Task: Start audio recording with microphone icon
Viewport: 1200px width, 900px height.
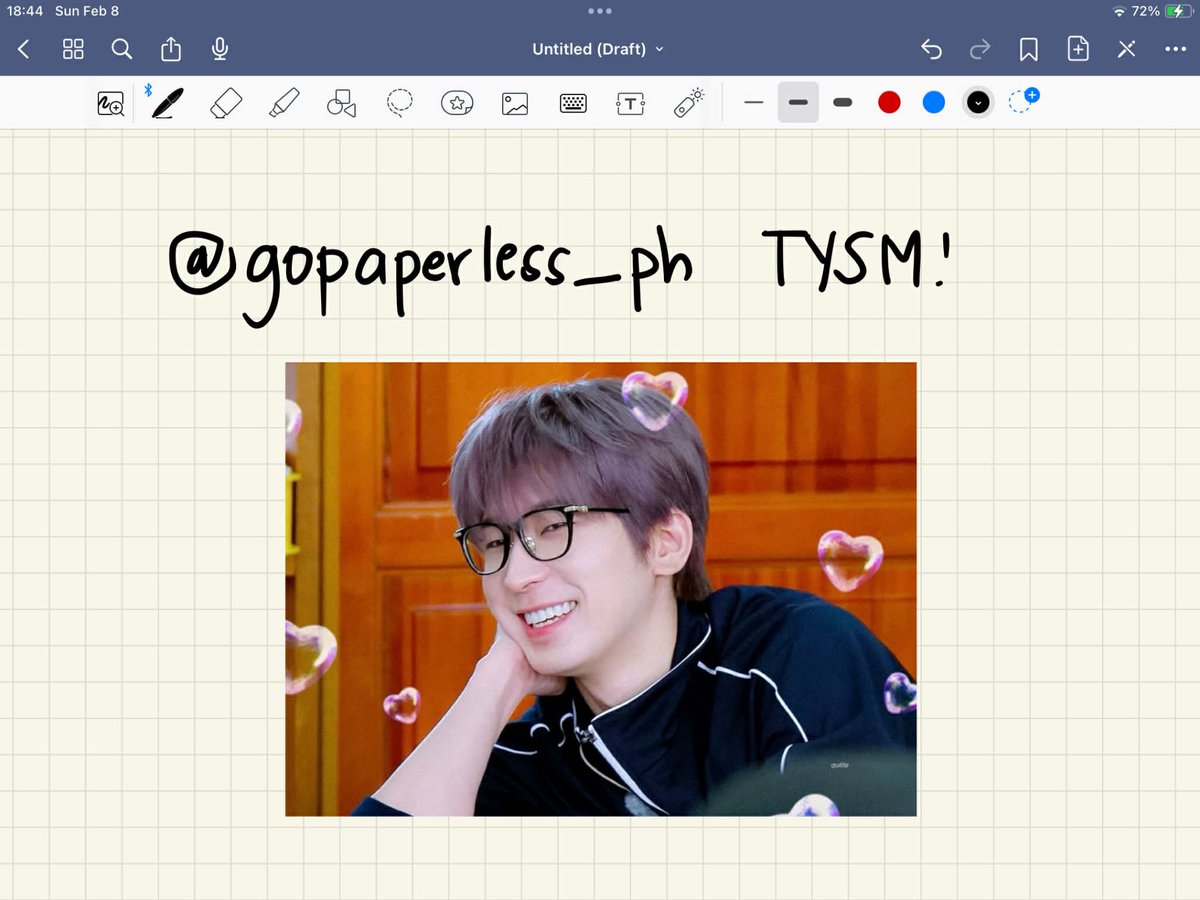Action: (x=220, y=49)
